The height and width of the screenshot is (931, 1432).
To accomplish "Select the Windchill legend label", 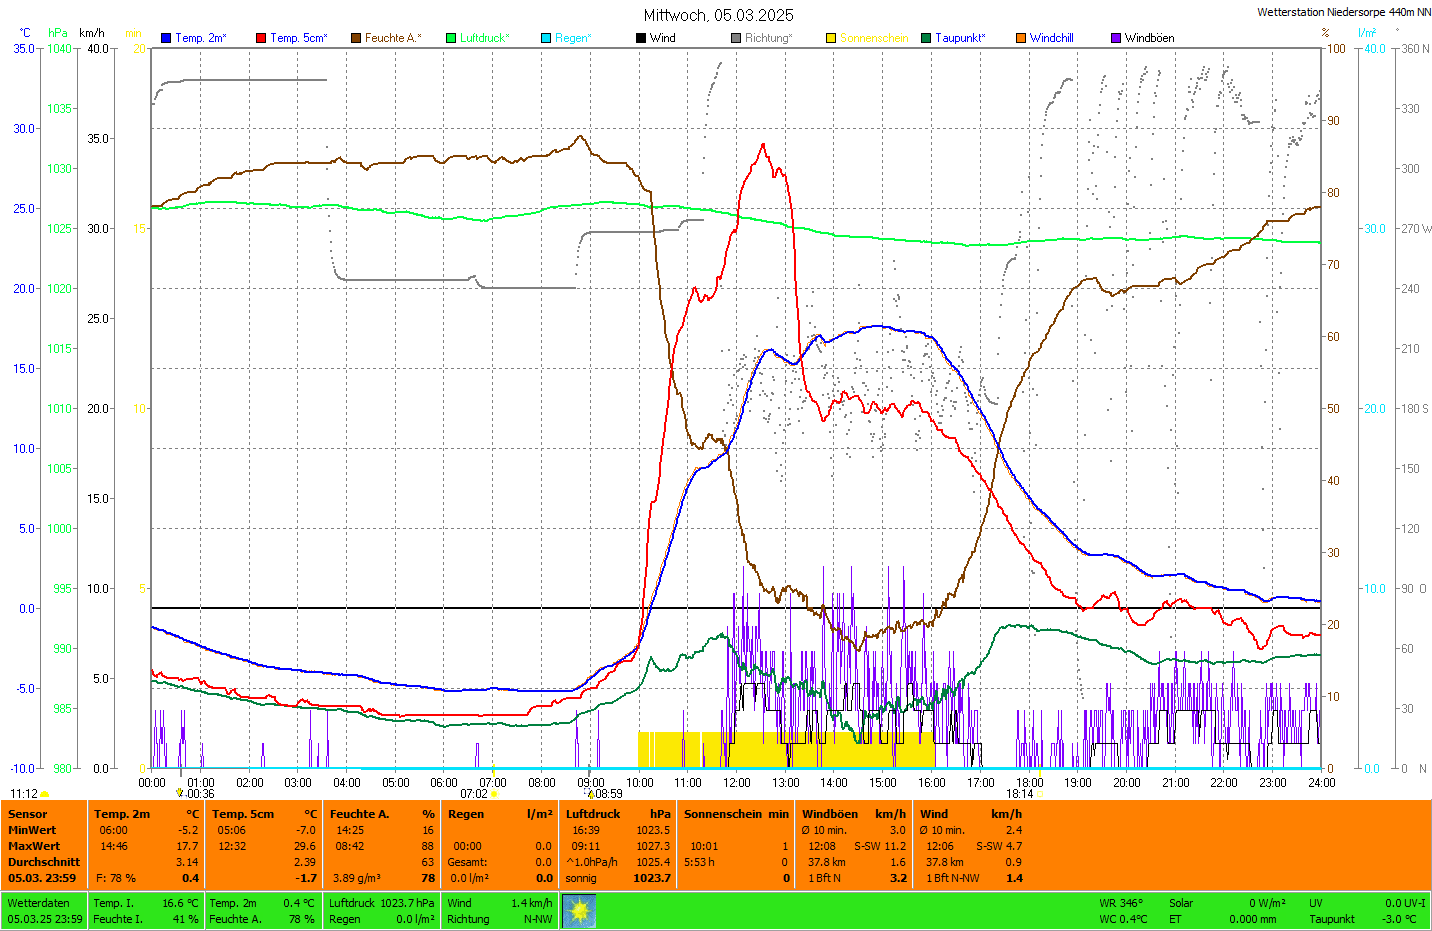I will coord(1051,38).
